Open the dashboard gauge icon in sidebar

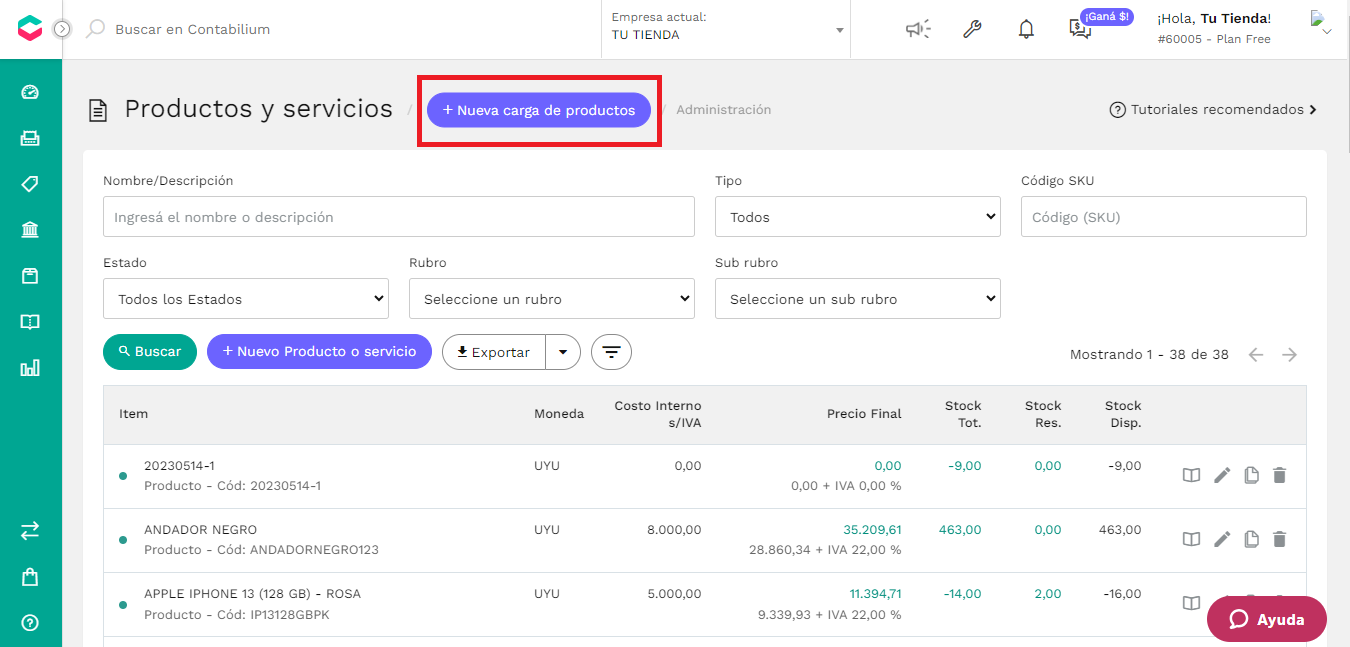pos(30,92)
